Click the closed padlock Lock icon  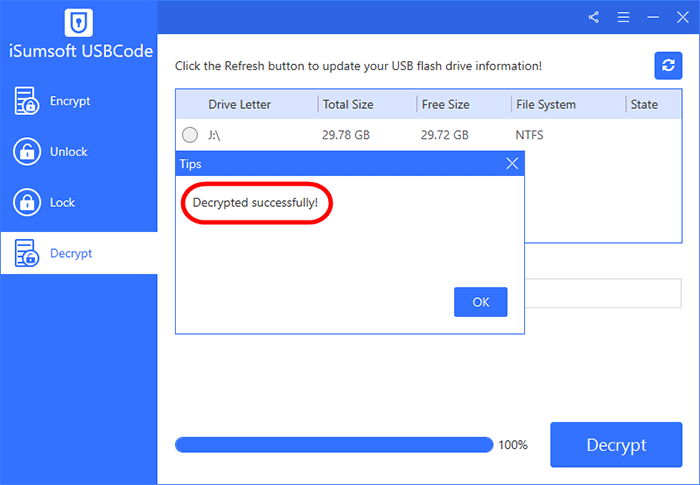(27, 202)
